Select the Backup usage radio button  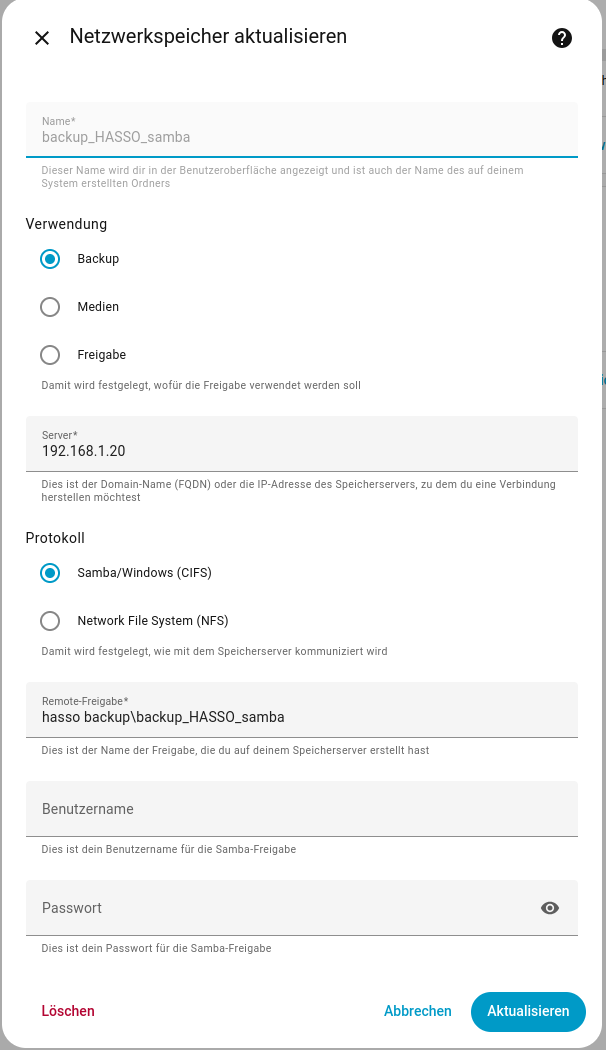(50, 259)
